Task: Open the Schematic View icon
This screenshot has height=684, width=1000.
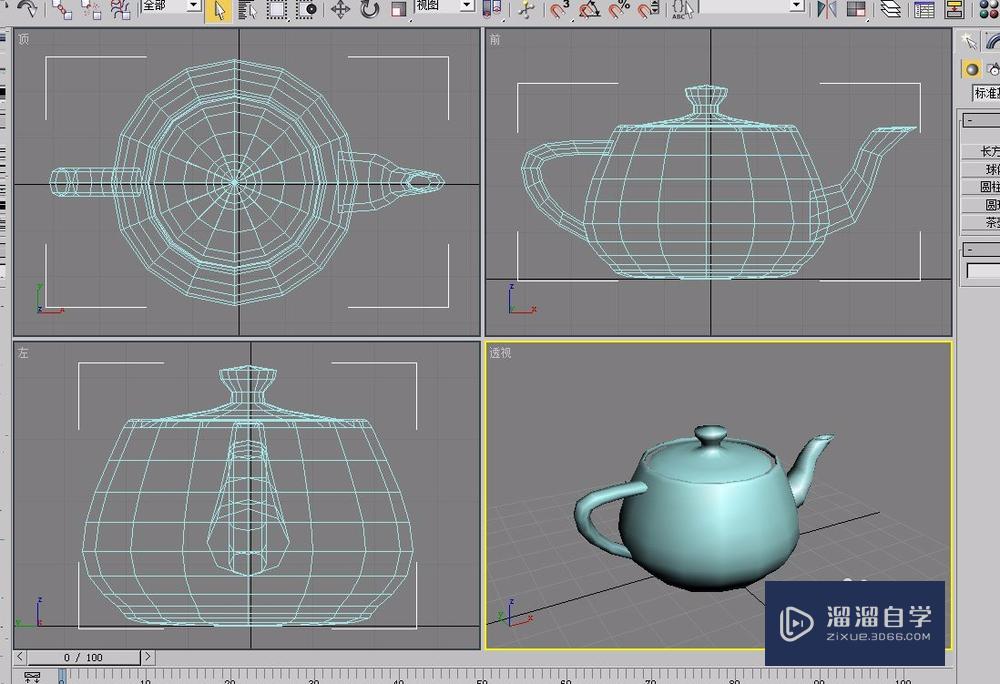Action: pos(954,9)
